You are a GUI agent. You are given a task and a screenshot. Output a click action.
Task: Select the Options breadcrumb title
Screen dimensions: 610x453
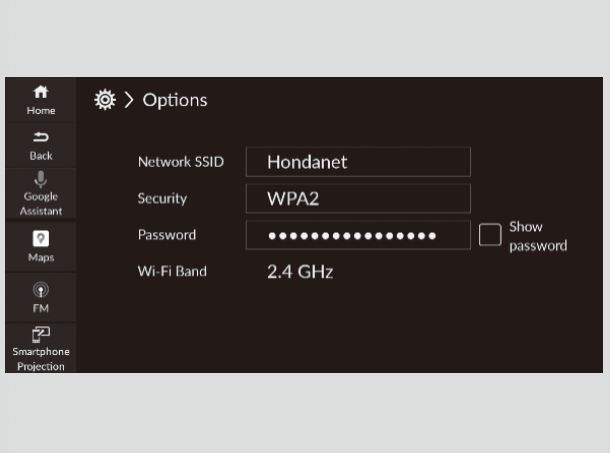175,100
